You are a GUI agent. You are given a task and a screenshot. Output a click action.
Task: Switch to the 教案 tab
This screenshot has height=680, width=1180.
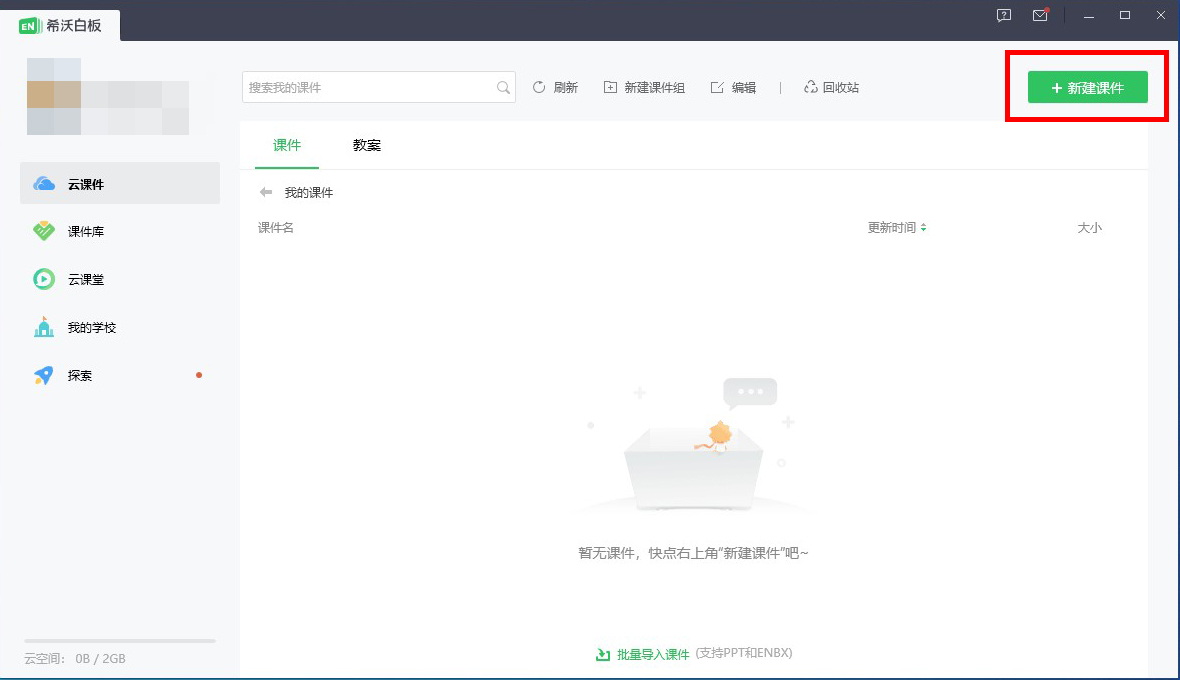click(x=367, y=145)
